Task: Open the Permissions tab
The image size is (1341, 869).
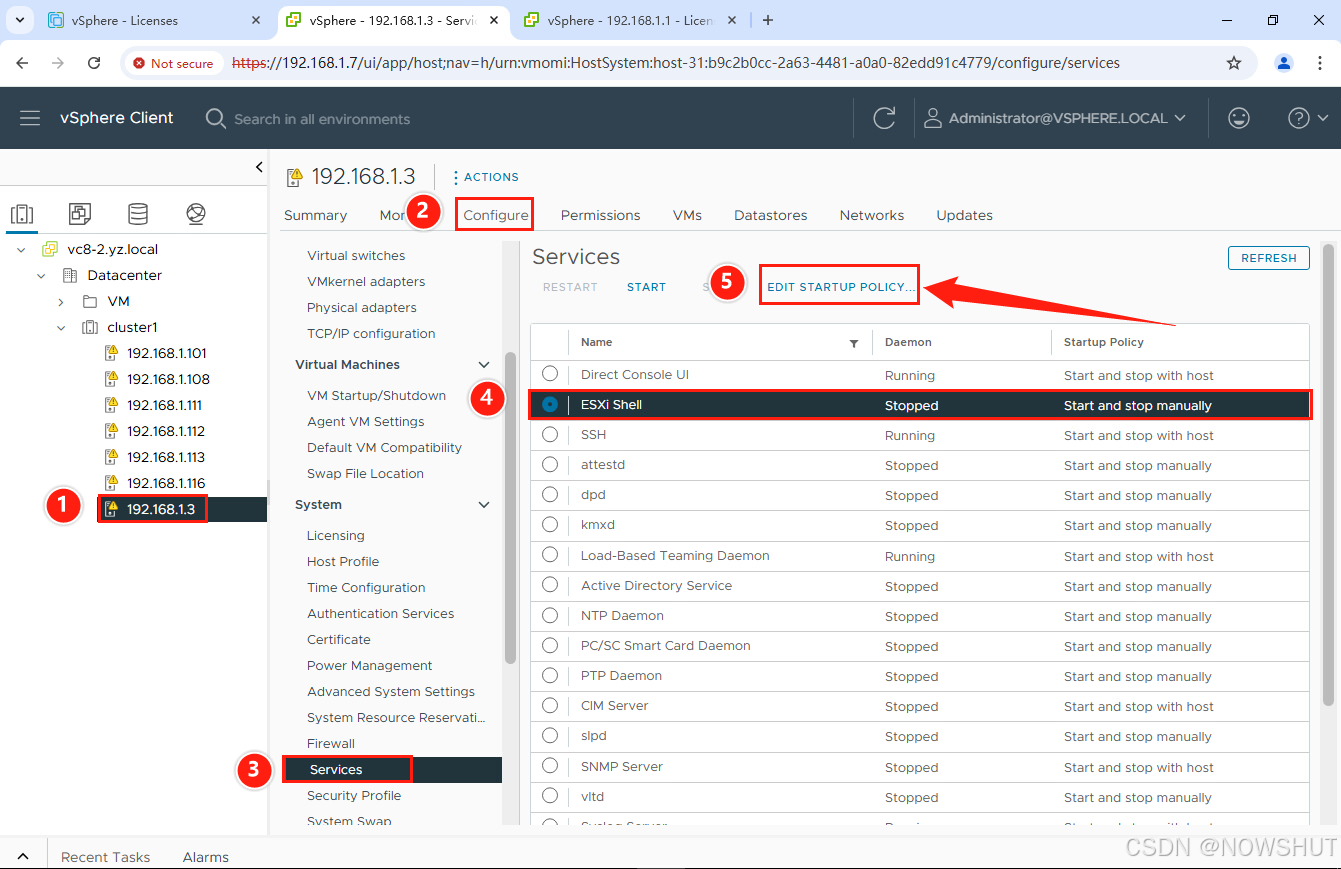Action: pyautogui.click(x=600, y=215)
